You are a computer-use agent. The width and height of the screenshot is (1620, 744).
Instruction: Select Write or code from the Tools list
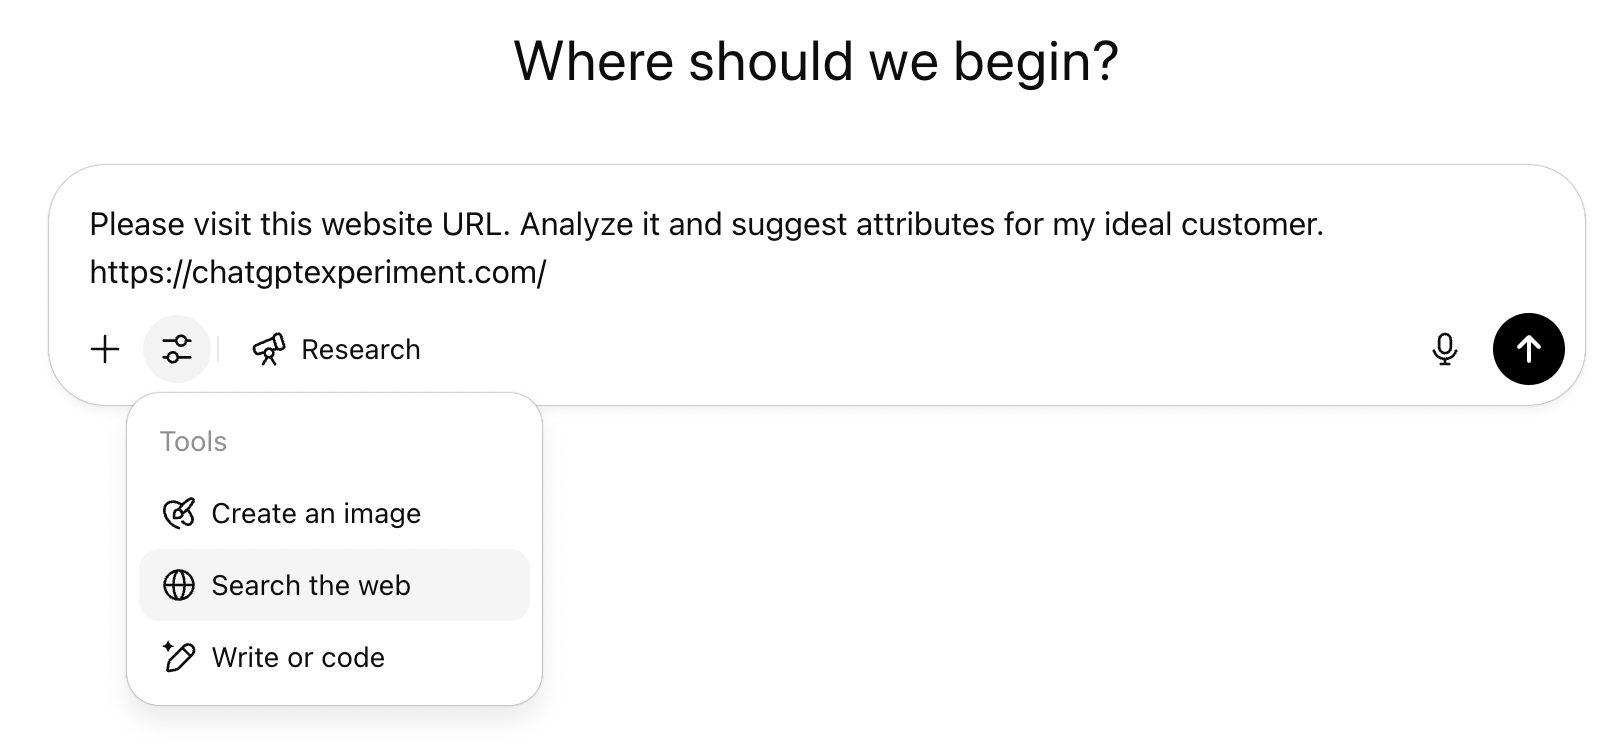[297, 657]
